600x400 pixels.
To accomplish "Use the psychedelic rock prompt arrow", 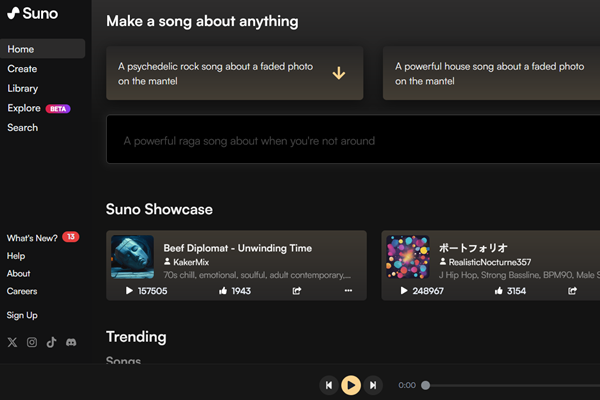I will (x=339, y=73).
